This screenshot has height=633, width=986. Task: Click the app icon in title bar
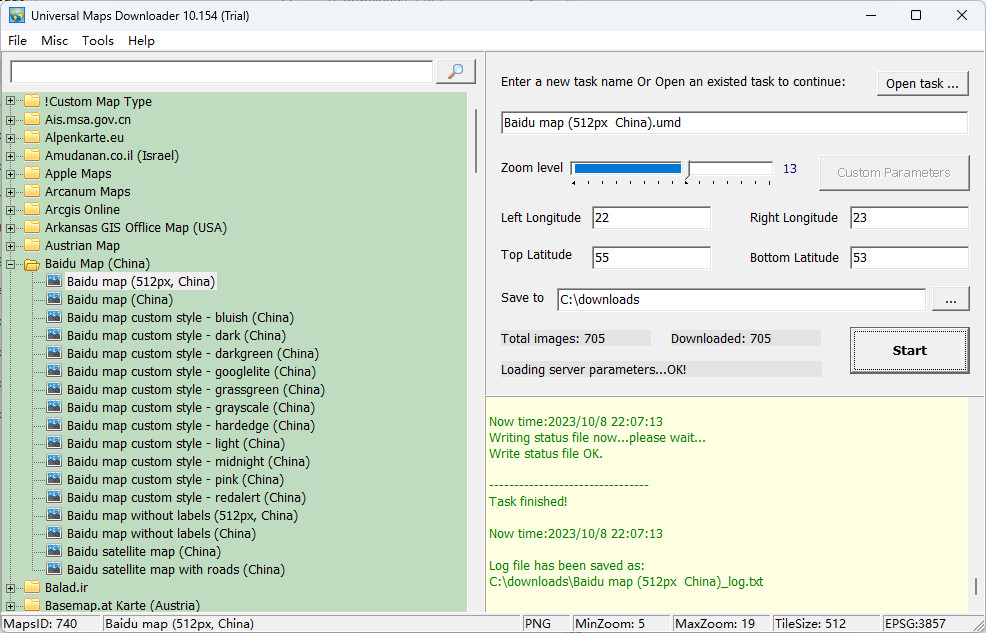[x=17, y=16]
